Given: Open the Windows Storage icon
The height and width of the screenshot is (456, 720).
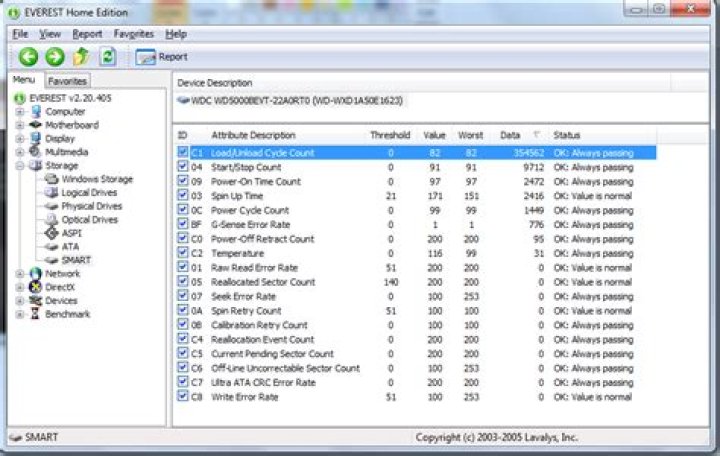Looking at the screenshot, I should 51,179.
